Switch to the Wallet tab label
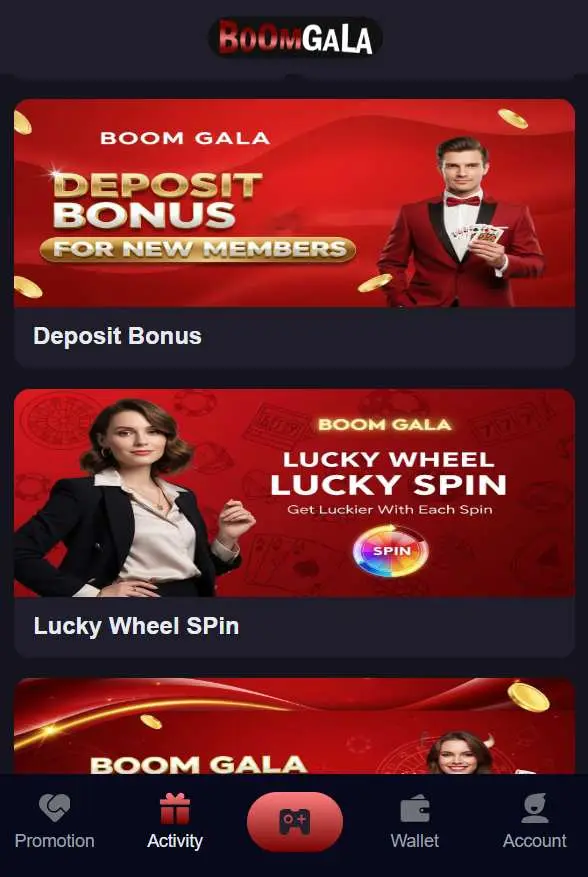 pyautogui.click(x=415, y=840)
